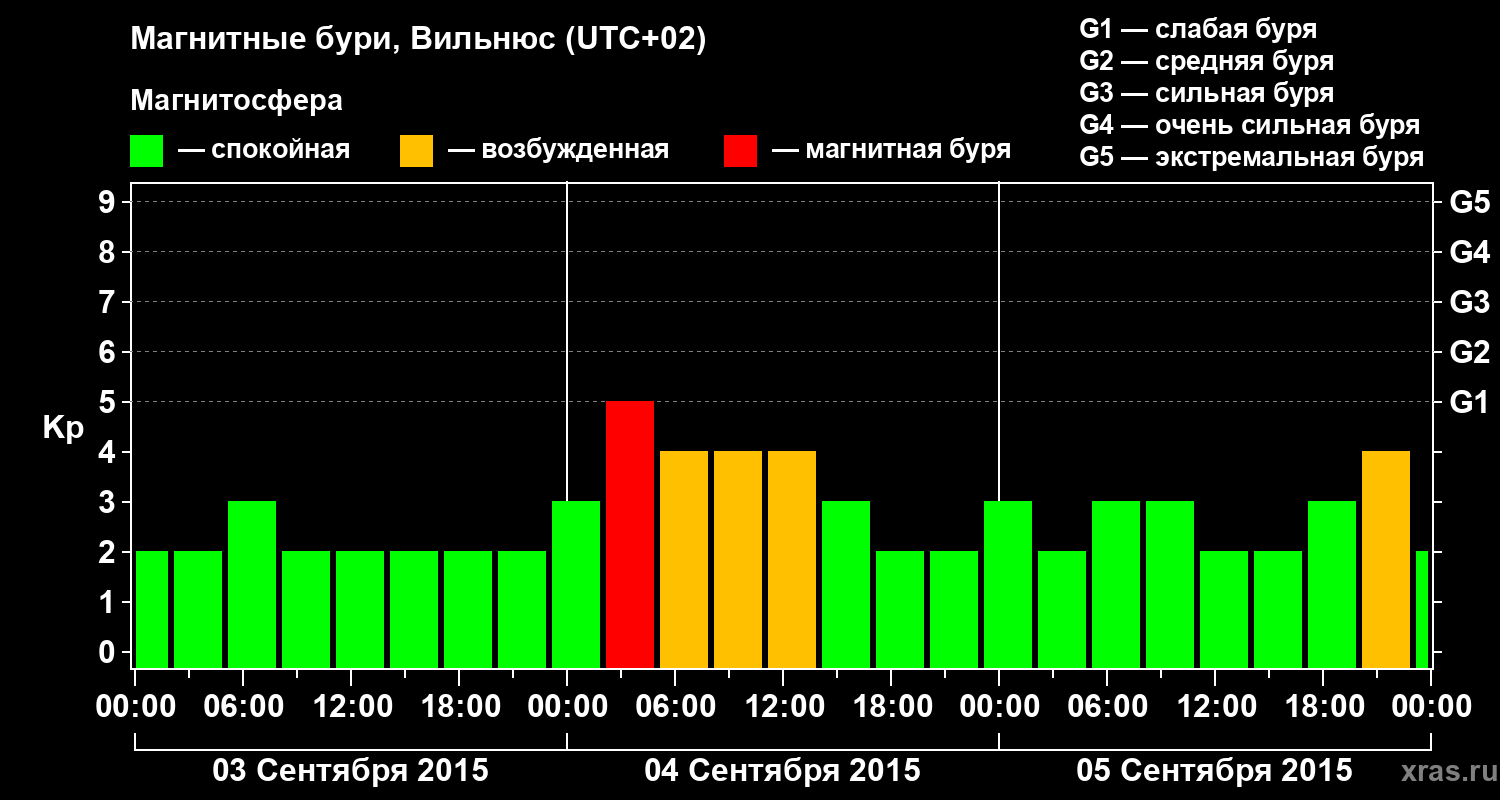
Task: Select the 15:00–18:00 green bar on 04 Сентября
Action: [846, 584]
